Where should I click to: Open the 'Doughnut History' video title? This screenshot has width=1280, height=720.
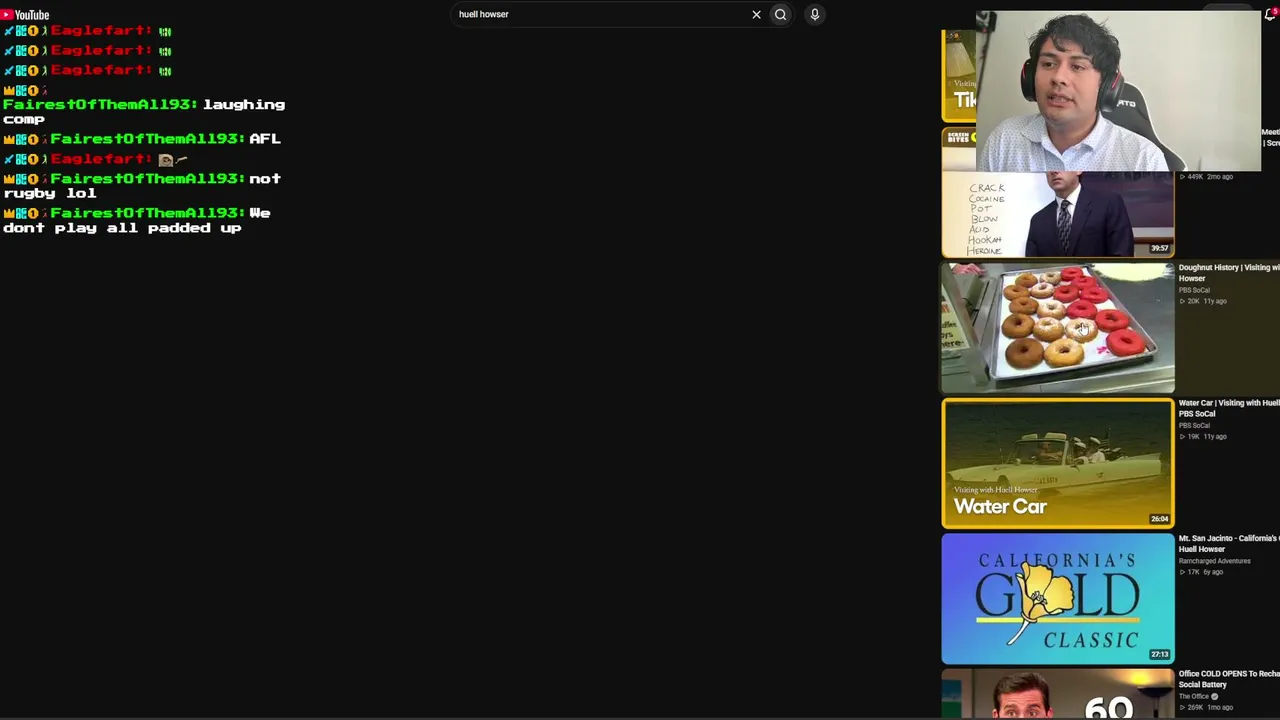(1229, 273)
